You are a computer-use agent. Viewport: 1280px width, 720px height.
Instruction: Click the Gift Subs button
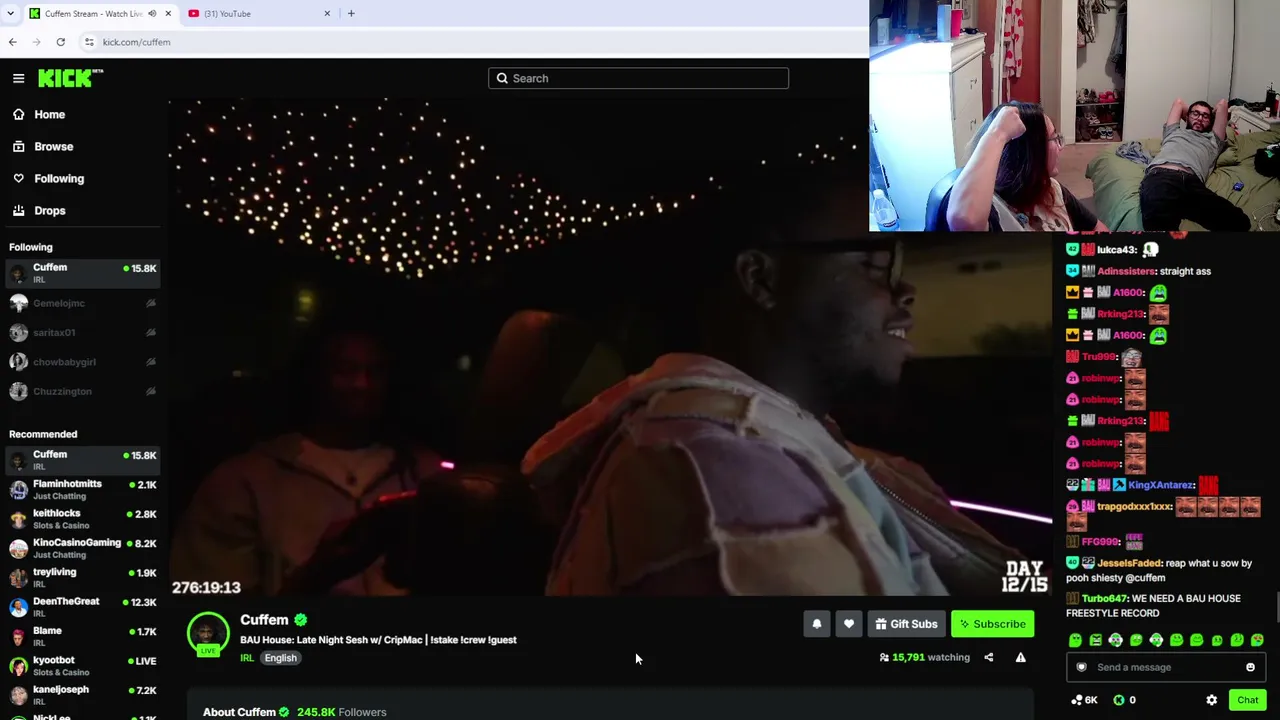(907, 624)
